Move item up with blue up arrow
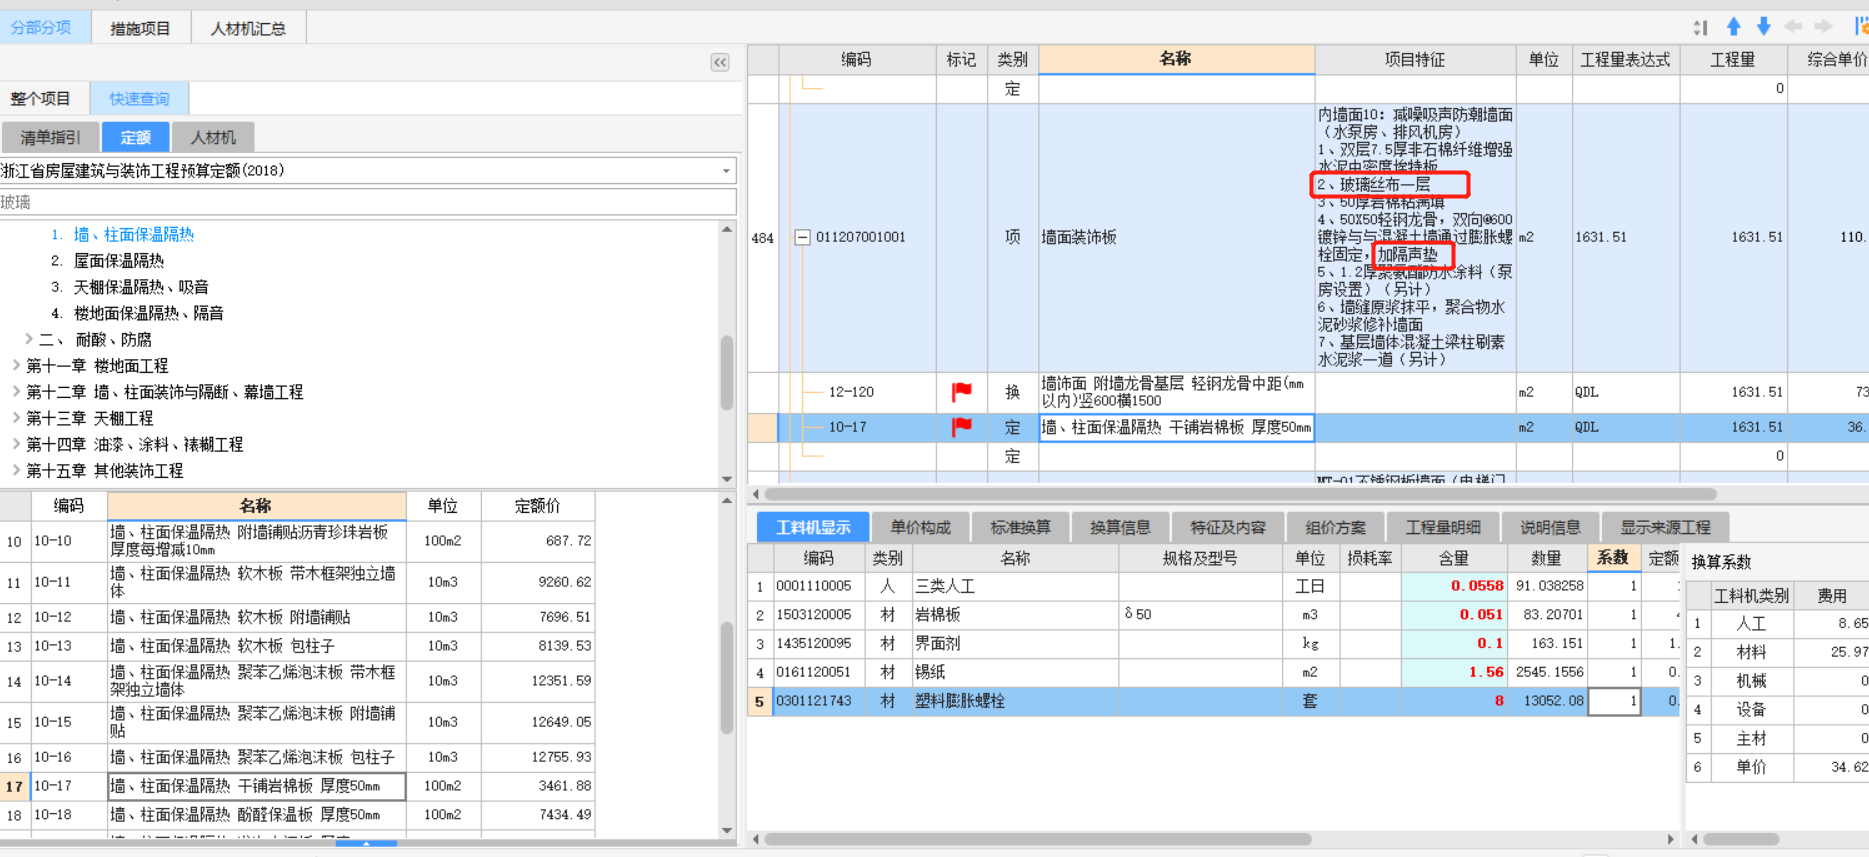 coord(1734,27)
